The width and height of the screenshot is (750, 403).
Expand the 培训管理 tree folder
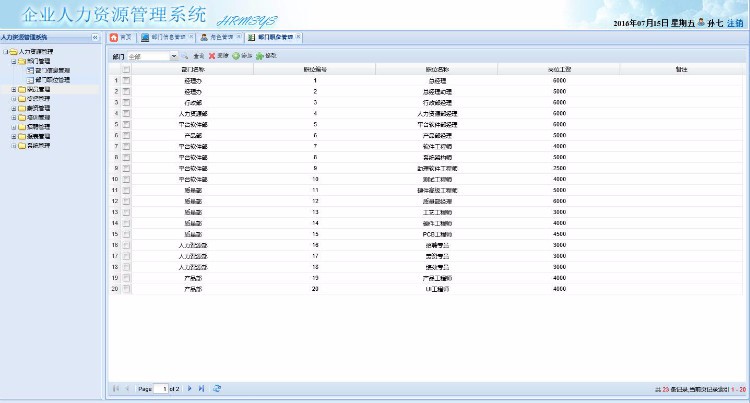(14, 117)
